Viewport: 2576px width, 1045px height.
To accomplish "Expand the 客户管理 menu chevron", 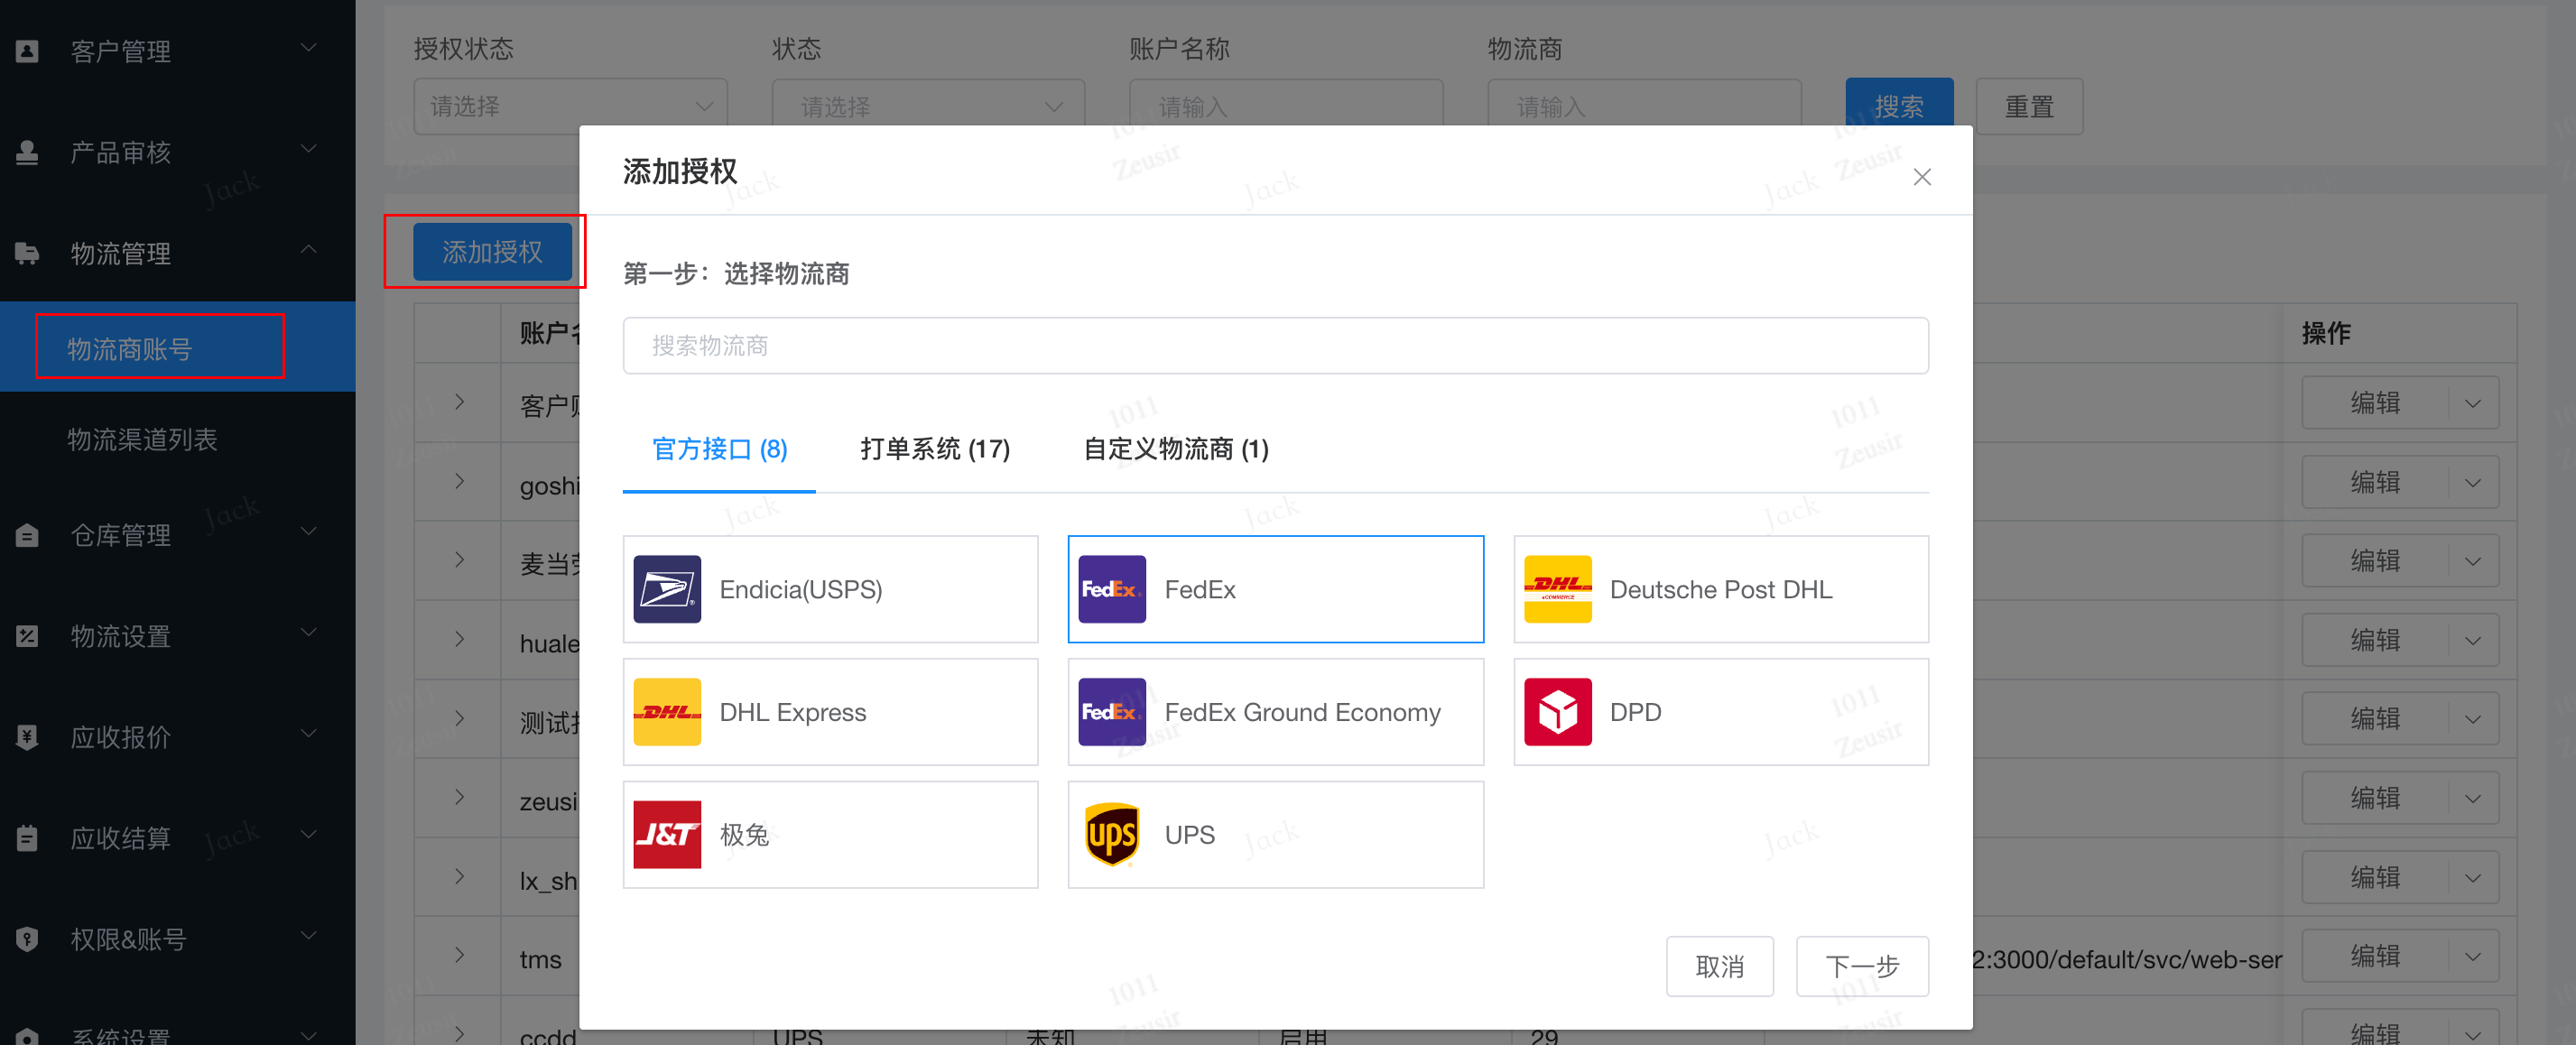I will [x=309, y=49].
